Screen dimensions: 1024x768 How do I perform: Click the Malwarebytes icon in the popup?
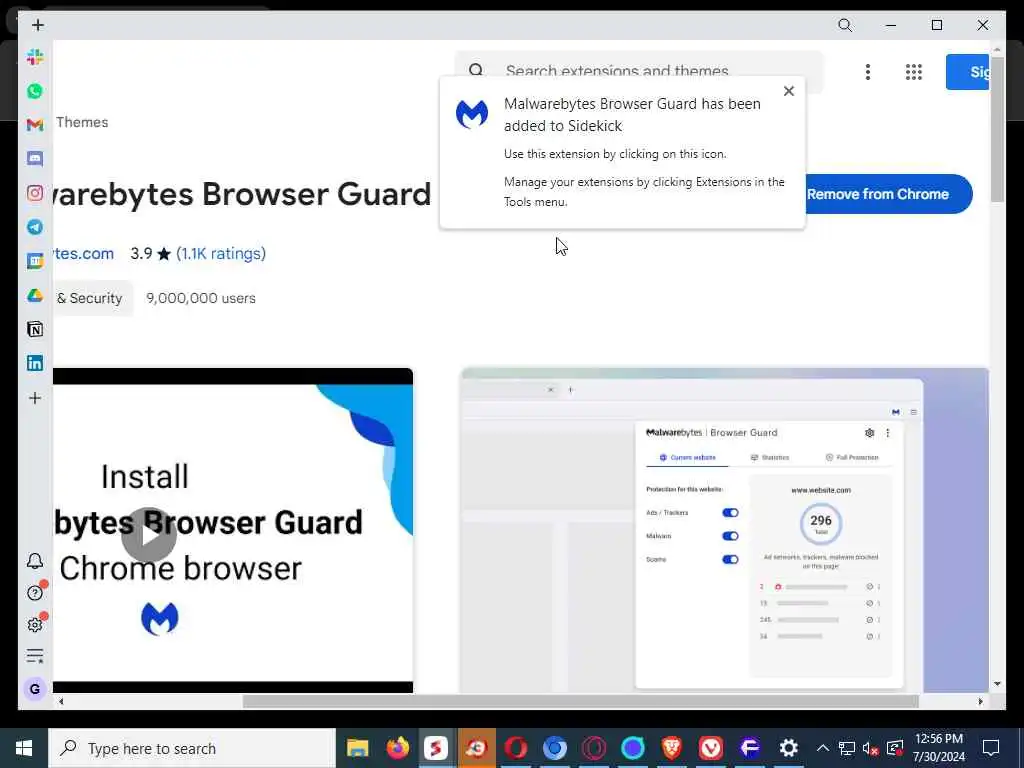[x=472, y=114]
